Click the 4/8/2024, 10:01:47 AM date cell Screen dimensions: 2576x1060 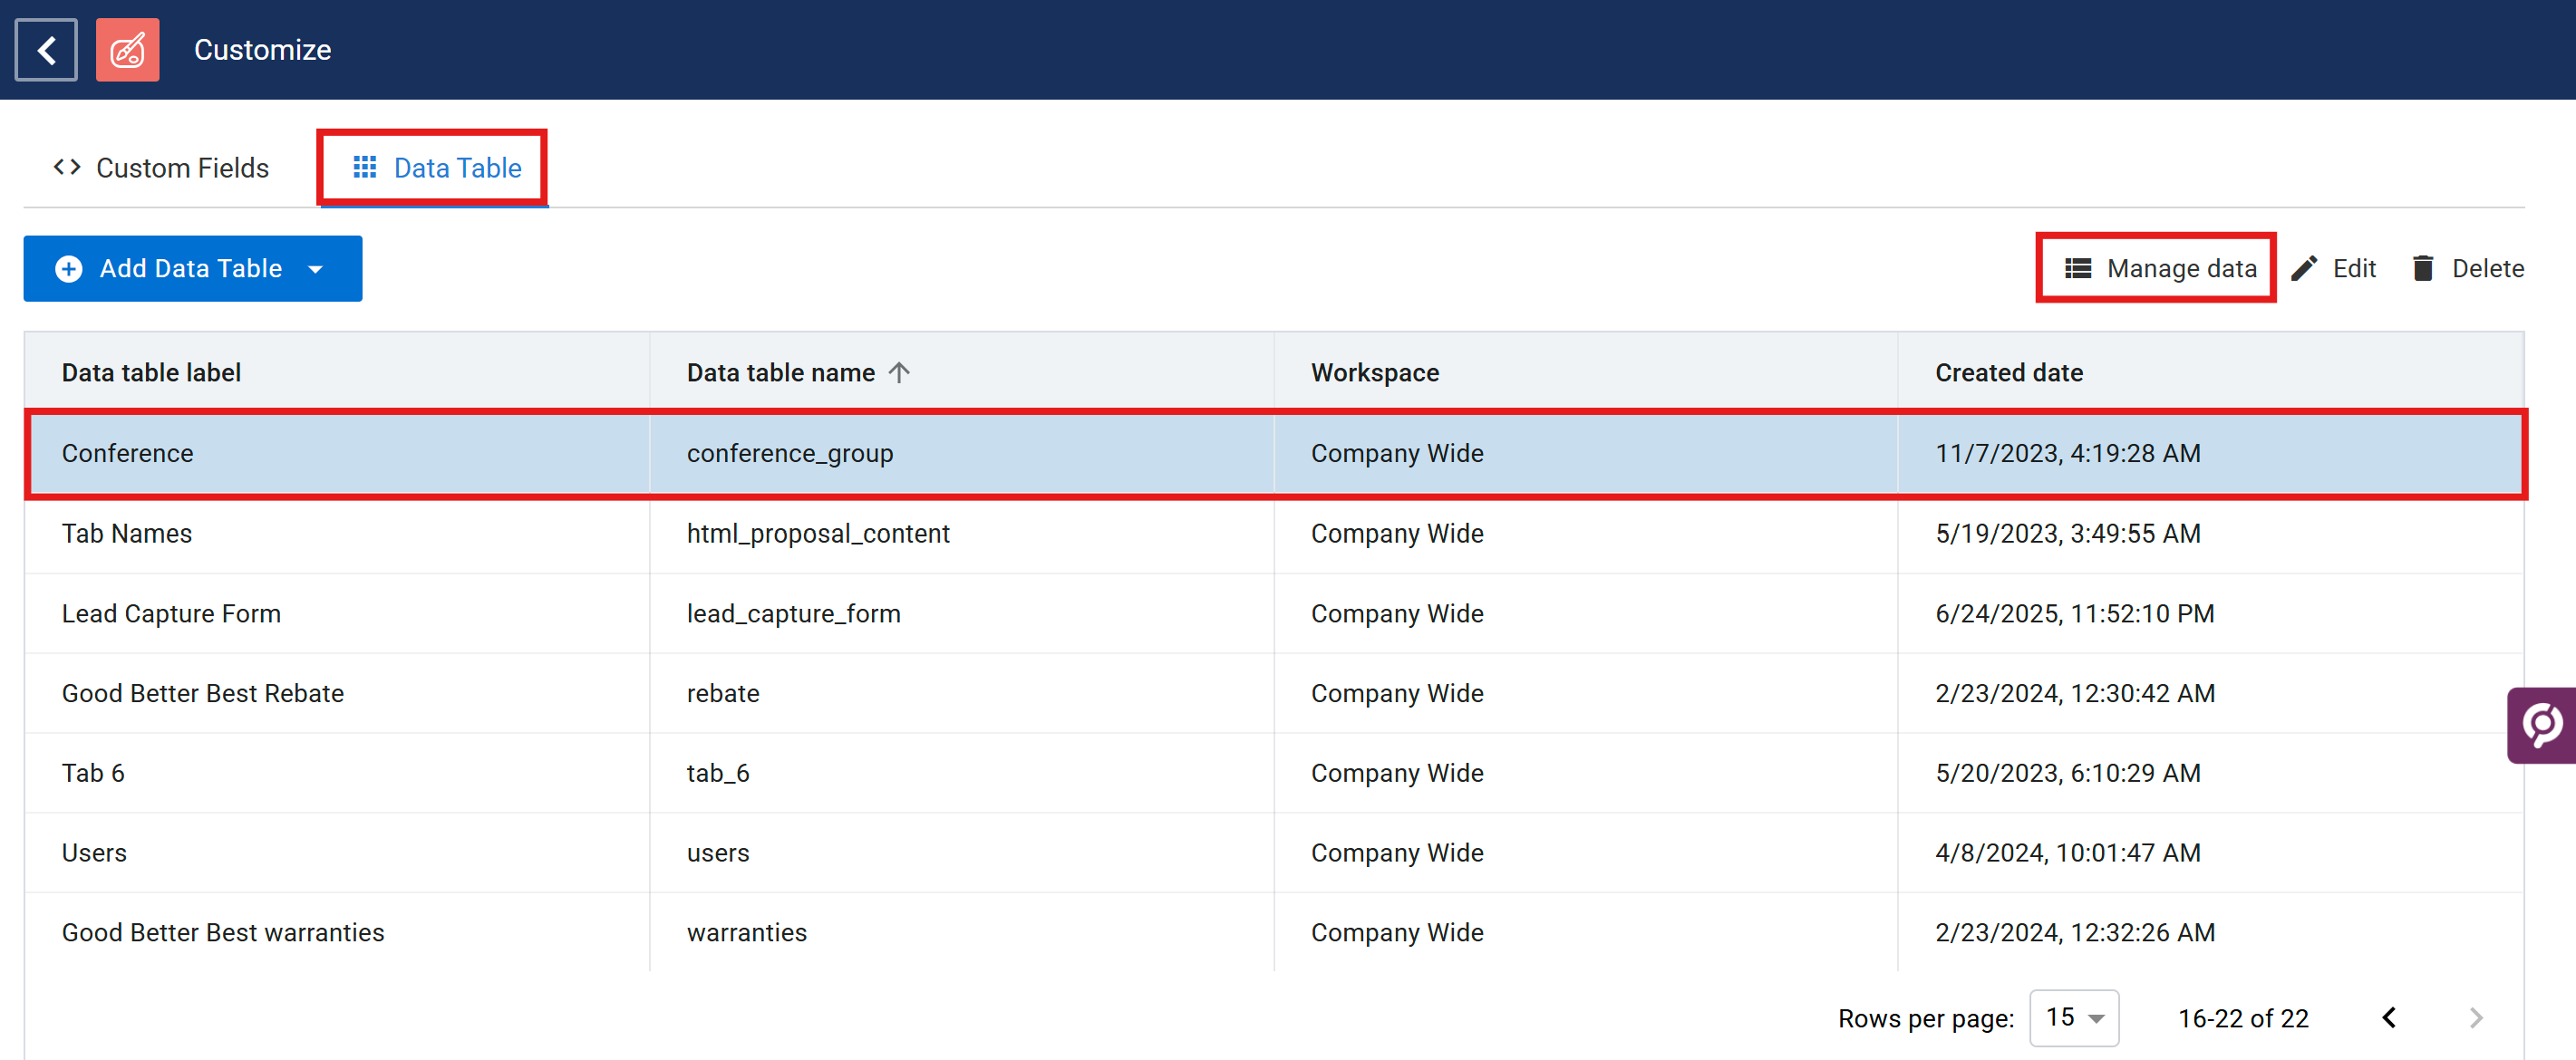click(x=2068, y=853)
